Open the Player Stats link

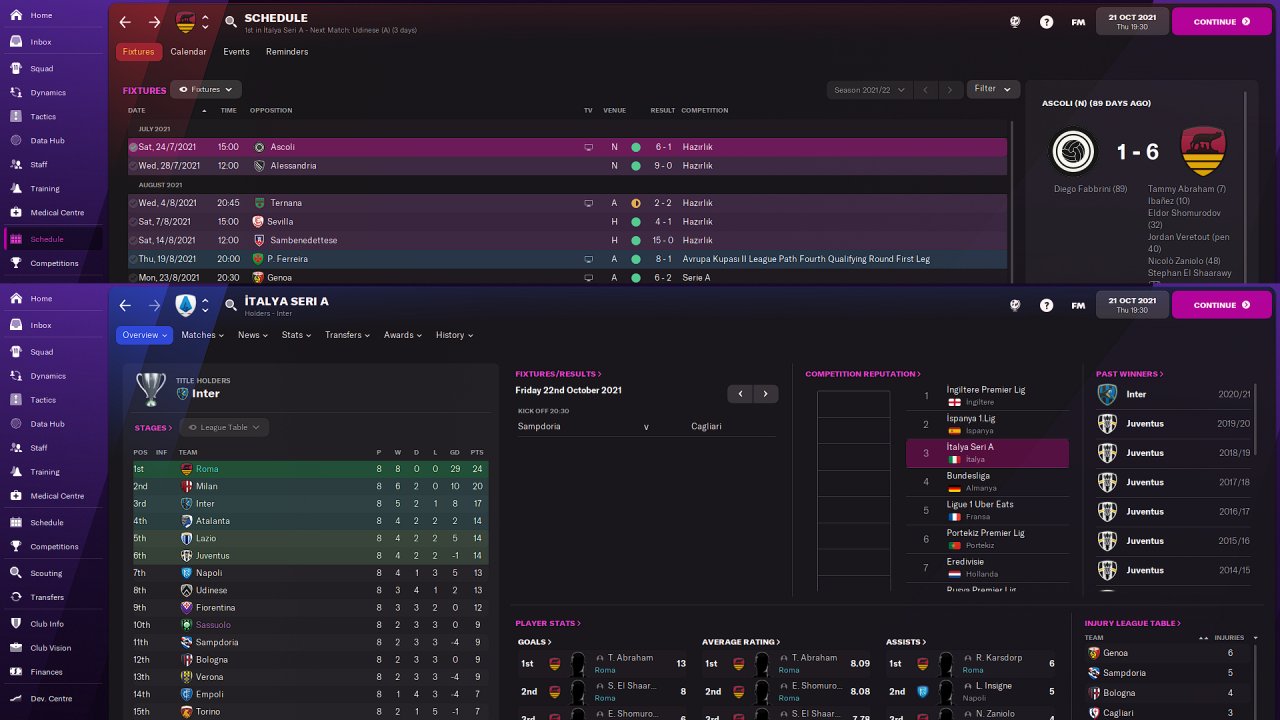pos(548,623)
